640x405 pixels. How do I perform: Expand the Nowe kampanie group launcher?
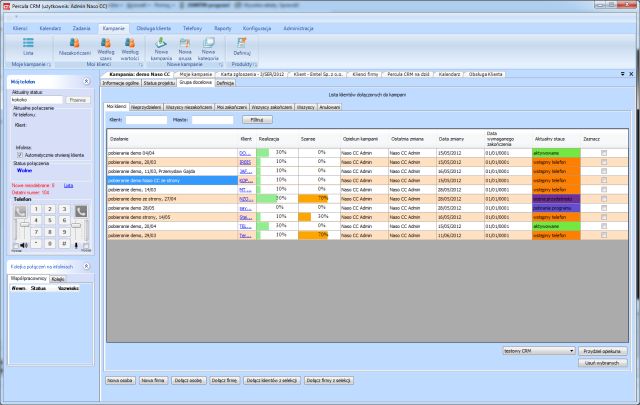221,65
